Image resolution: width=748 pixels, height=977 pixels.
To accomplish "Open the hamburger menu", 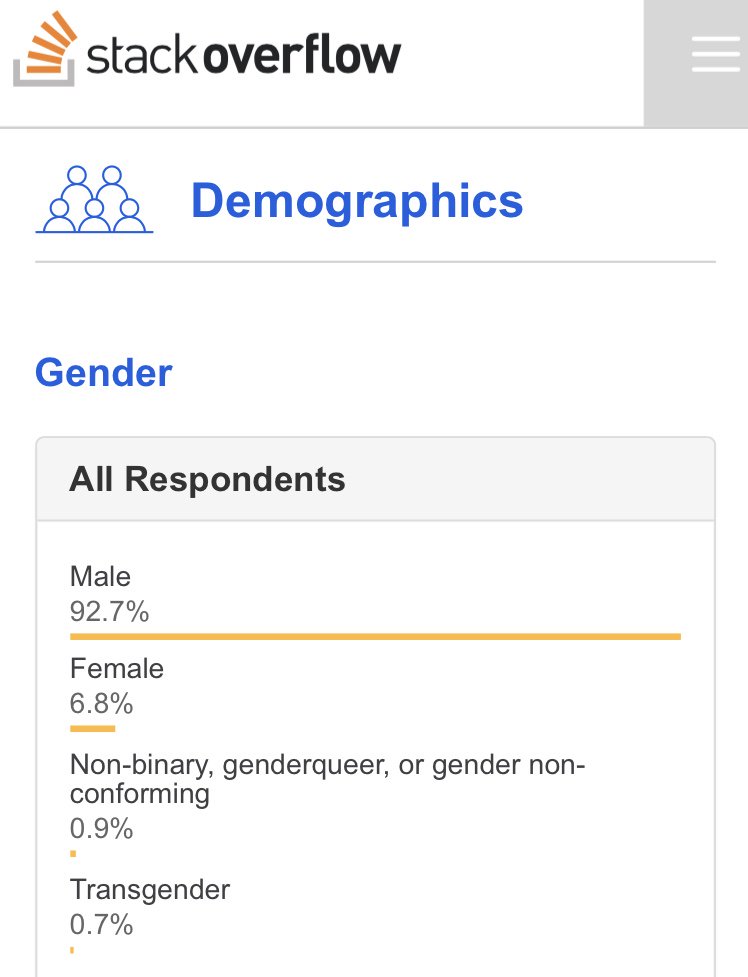I will 715,54.
